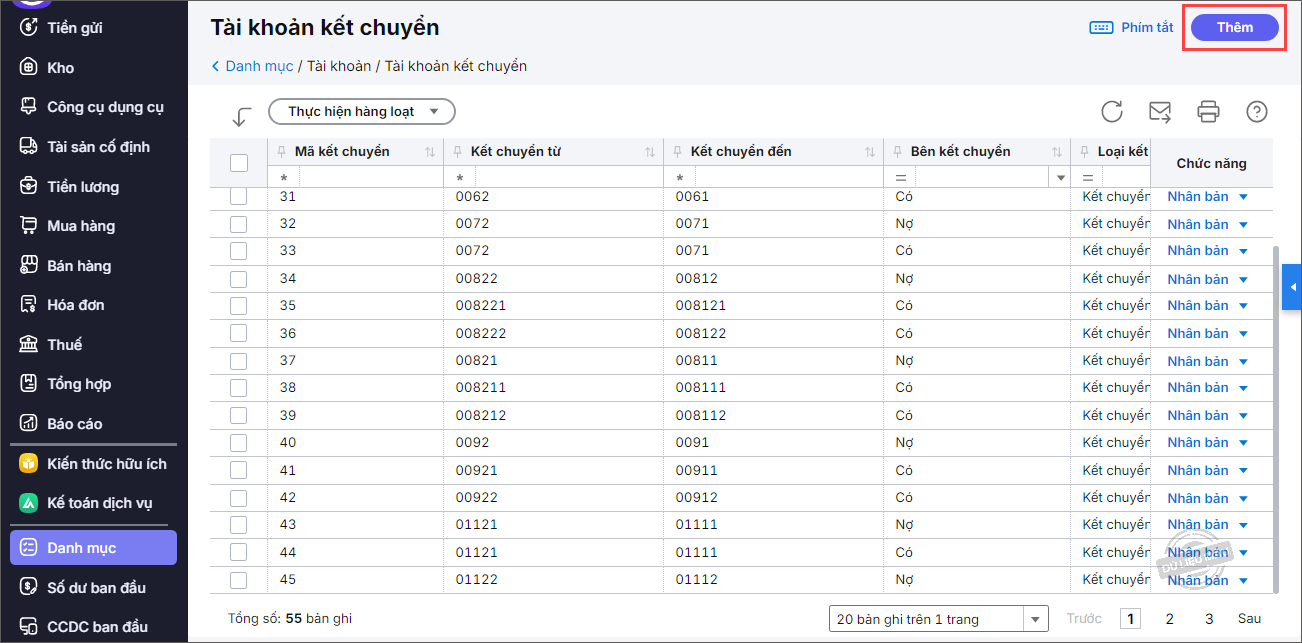
Task: Click the Thêm button
Action: [1235, 28]
